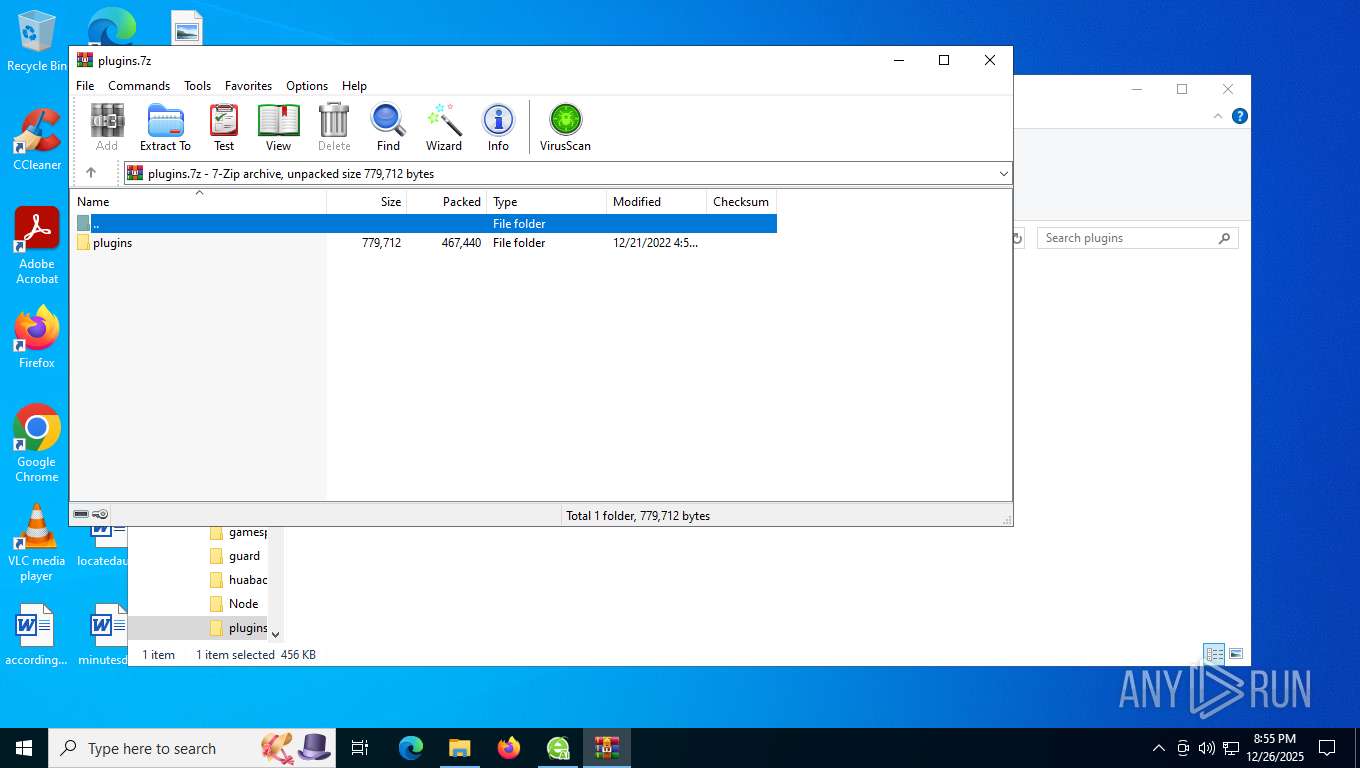Open the Firefox desktop icon
Screen dimensions: 1360x768
[37, 338]
